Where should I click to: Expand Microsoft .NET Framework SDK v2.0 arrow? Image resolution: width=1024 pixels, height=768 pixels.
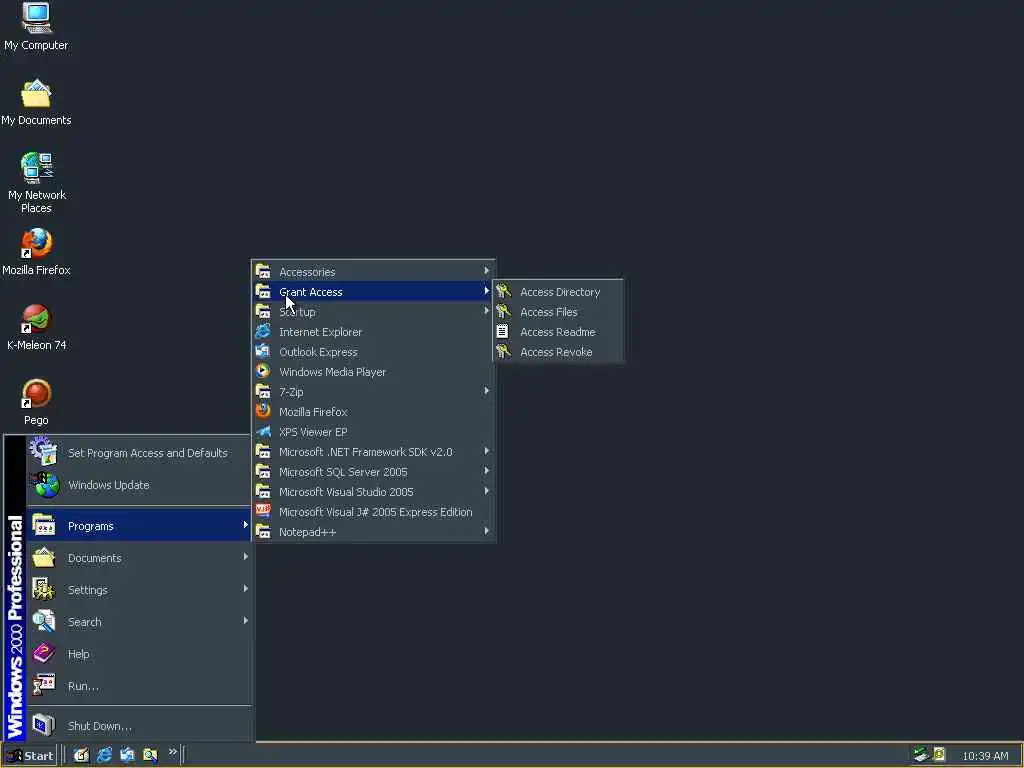tap(487, 451)
